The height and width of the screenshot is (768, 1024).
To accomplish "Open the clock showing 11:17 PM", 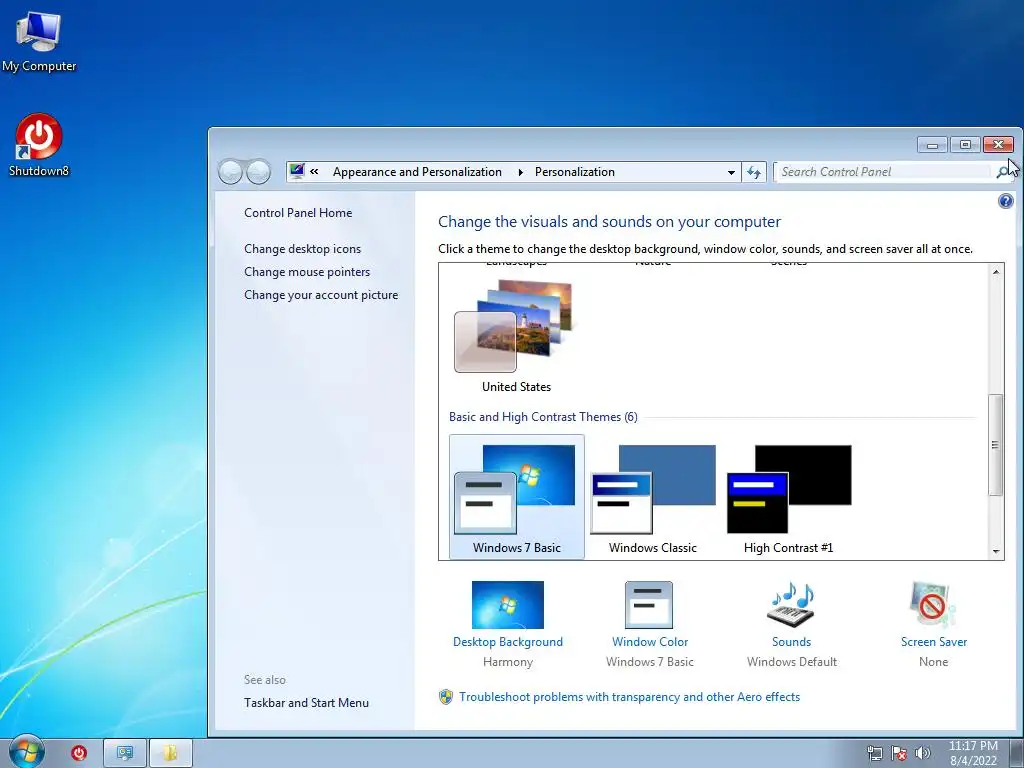I will pos(973,753).
